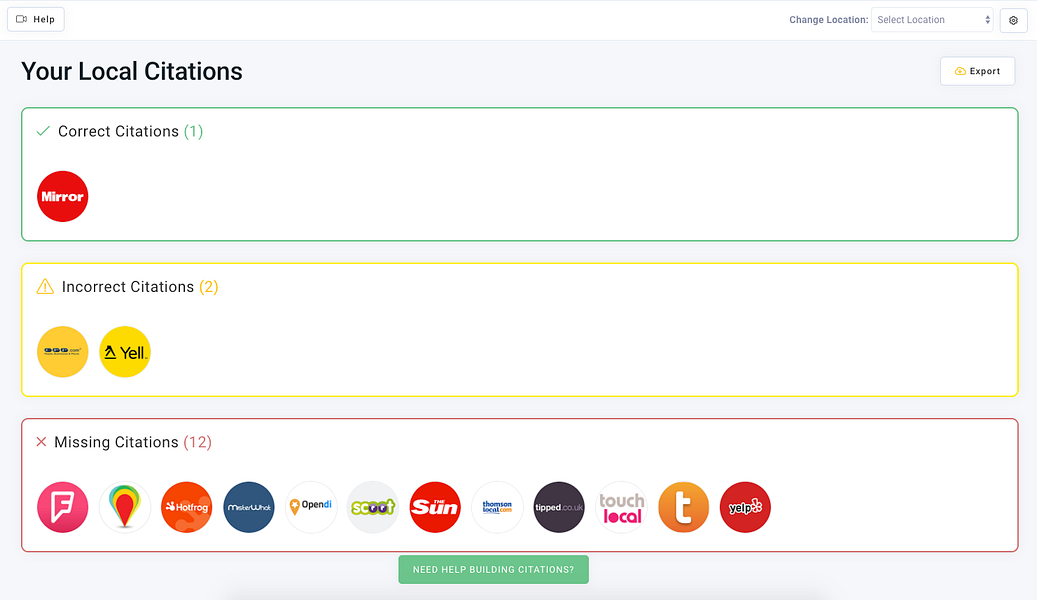Select the Foursquare missing citation icon
This screenshot has height=600, width=1037.
point(63,507)
